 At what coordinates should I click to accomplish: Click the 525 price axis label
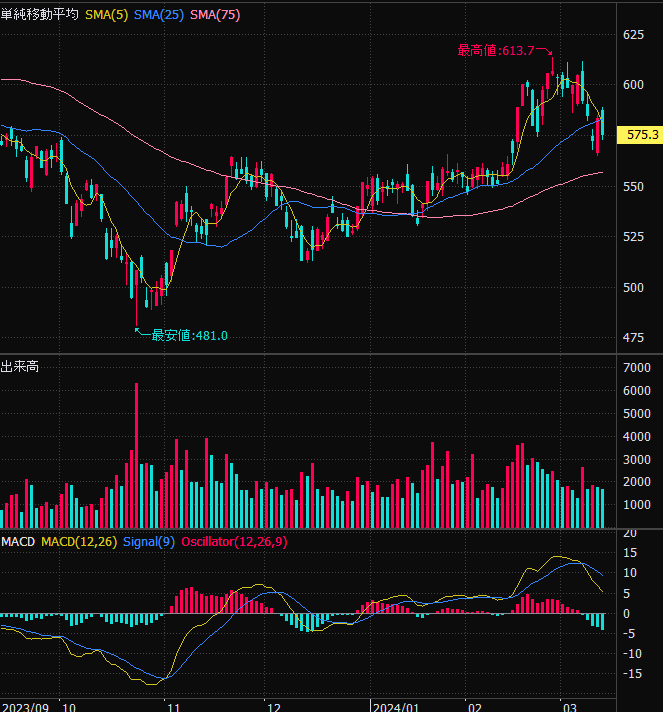pos(633,237)
